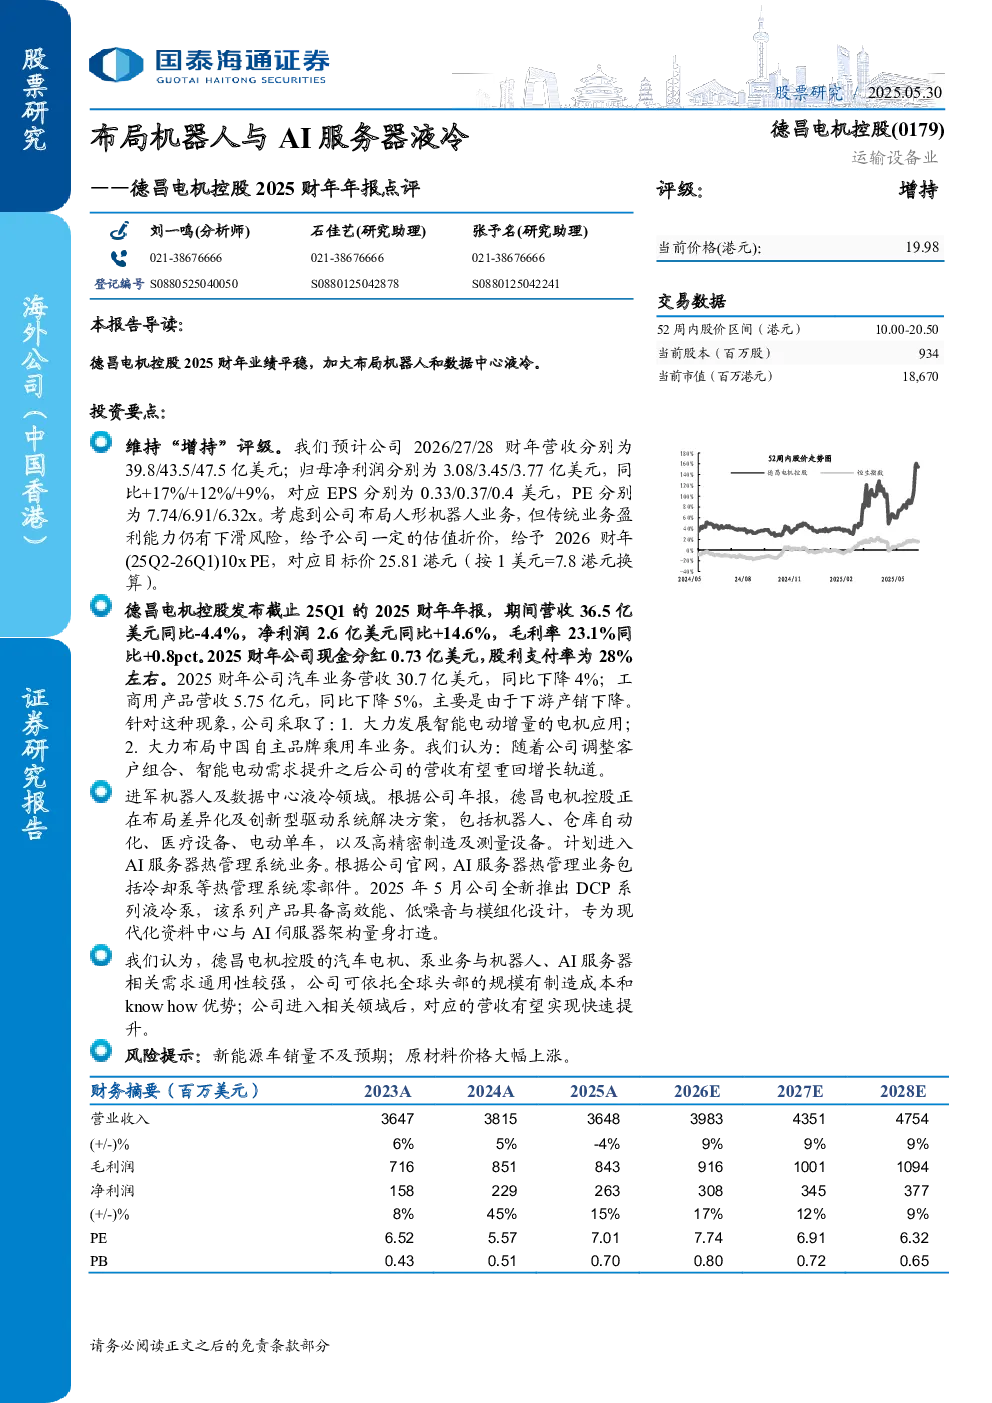The width and height of the screenshot is (992, 1403).
Task: Click the bullet icon beside 维持“增持”评级
Action: (101, 441)
